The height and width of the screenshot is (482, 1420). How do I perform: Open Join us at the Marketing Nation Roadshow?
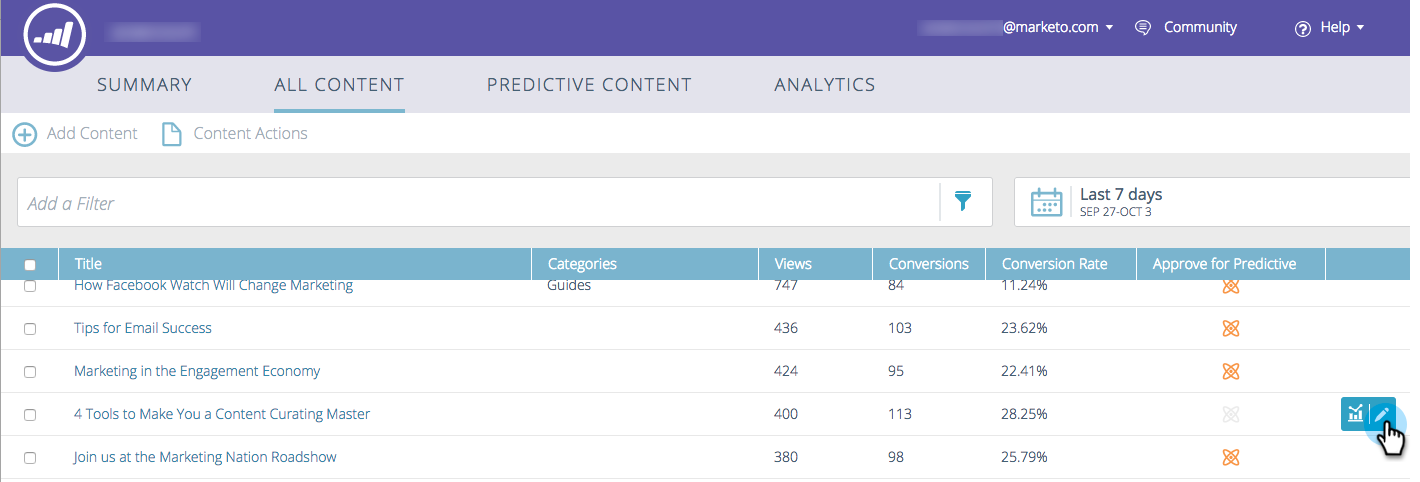coord(205,457)
